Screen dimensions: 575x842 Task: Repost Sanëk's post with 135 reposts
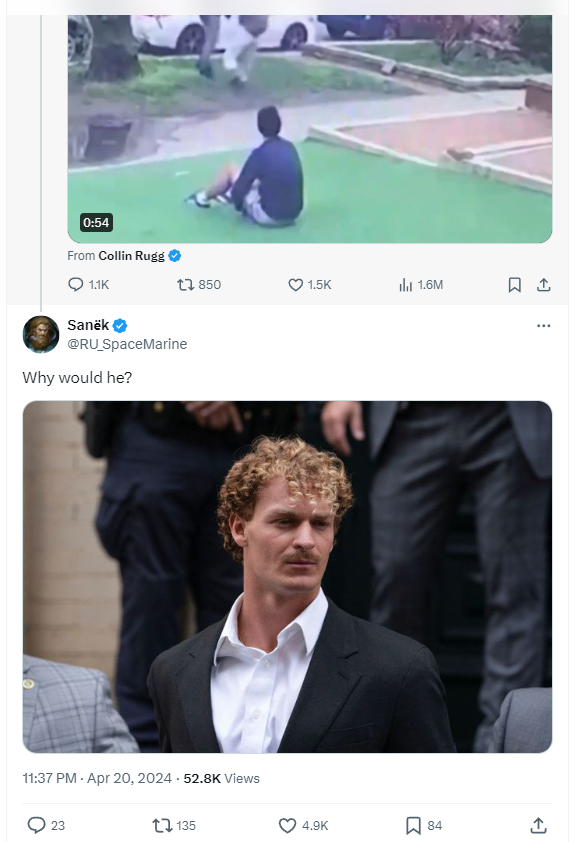pos(174,825)
